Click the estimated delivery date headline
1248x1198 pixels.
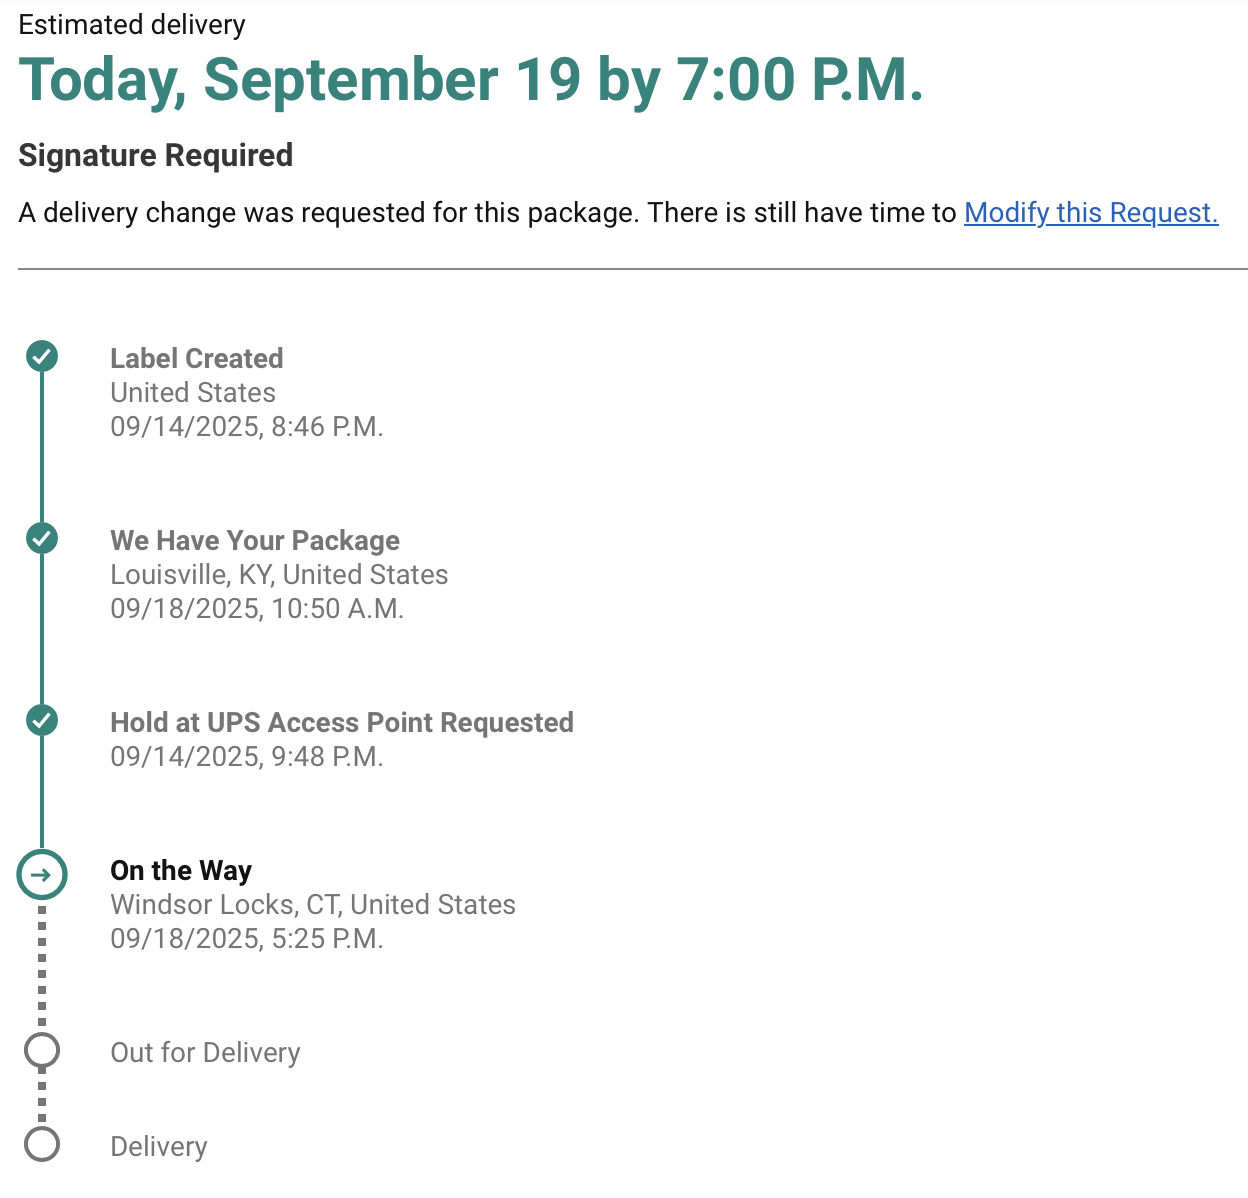point(470,80)
